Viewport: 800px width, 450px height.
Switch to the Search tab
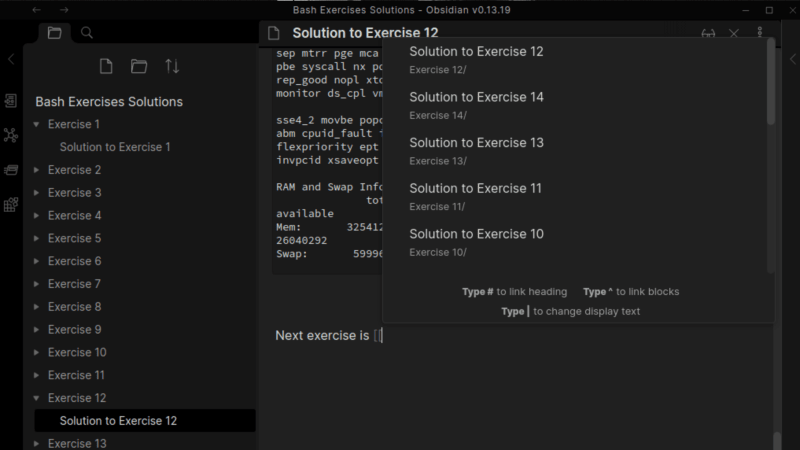tap(87, 33)
